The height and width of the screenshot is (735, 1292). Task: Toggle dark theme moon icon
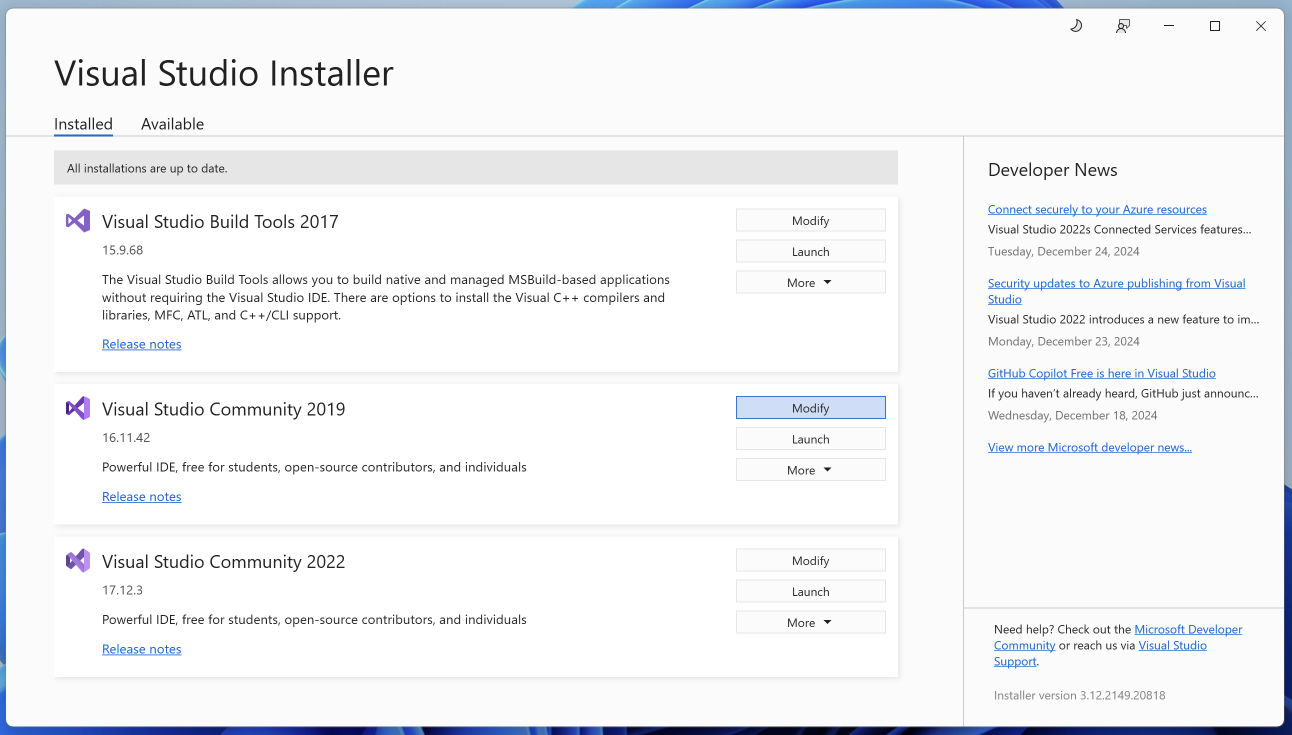(x=1076, y=26)
